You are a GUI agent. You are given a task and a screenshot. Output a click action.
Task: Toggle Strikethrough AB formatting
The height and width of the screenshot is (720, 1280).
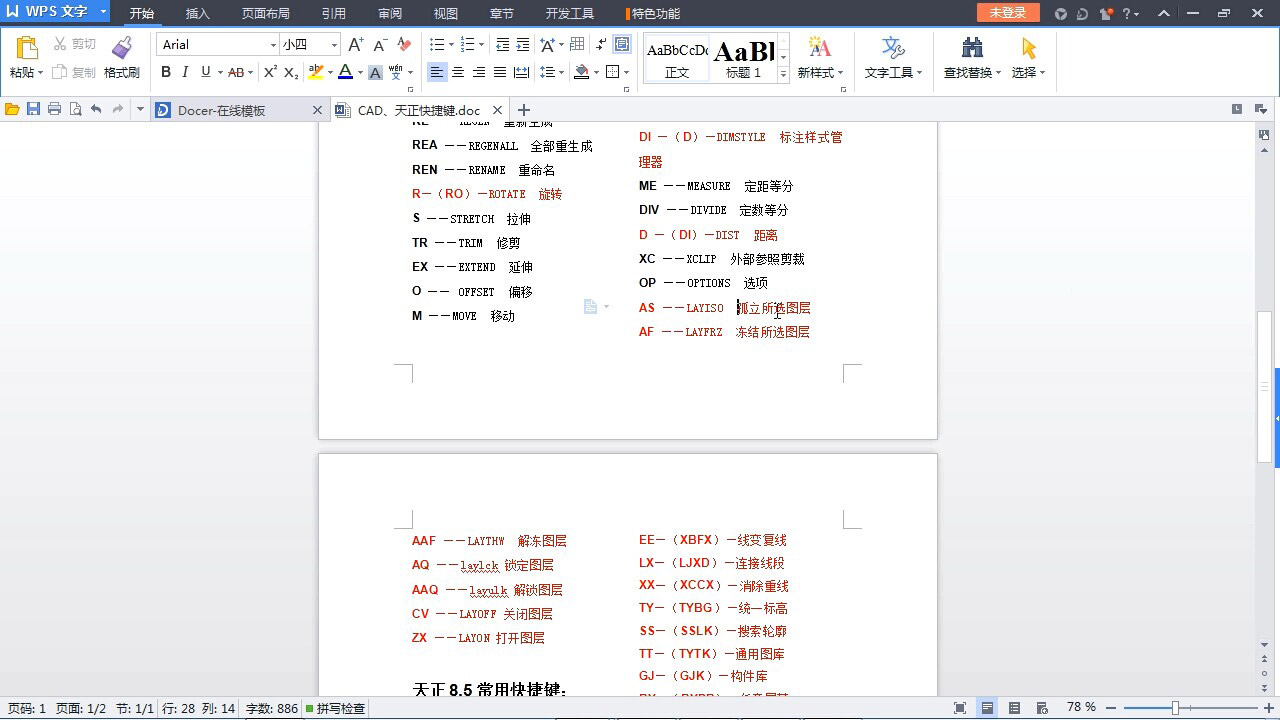coord(236,72)
